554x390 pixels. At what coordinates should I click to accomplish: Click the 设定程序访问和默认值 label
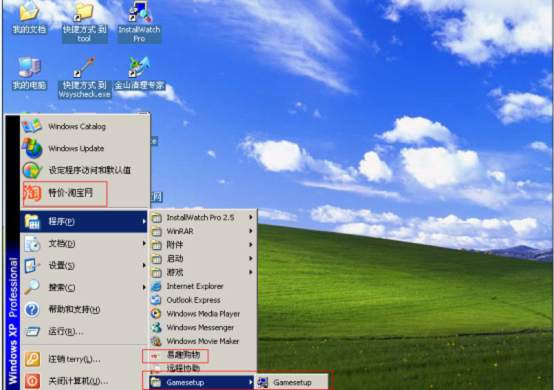coord(89,170)
